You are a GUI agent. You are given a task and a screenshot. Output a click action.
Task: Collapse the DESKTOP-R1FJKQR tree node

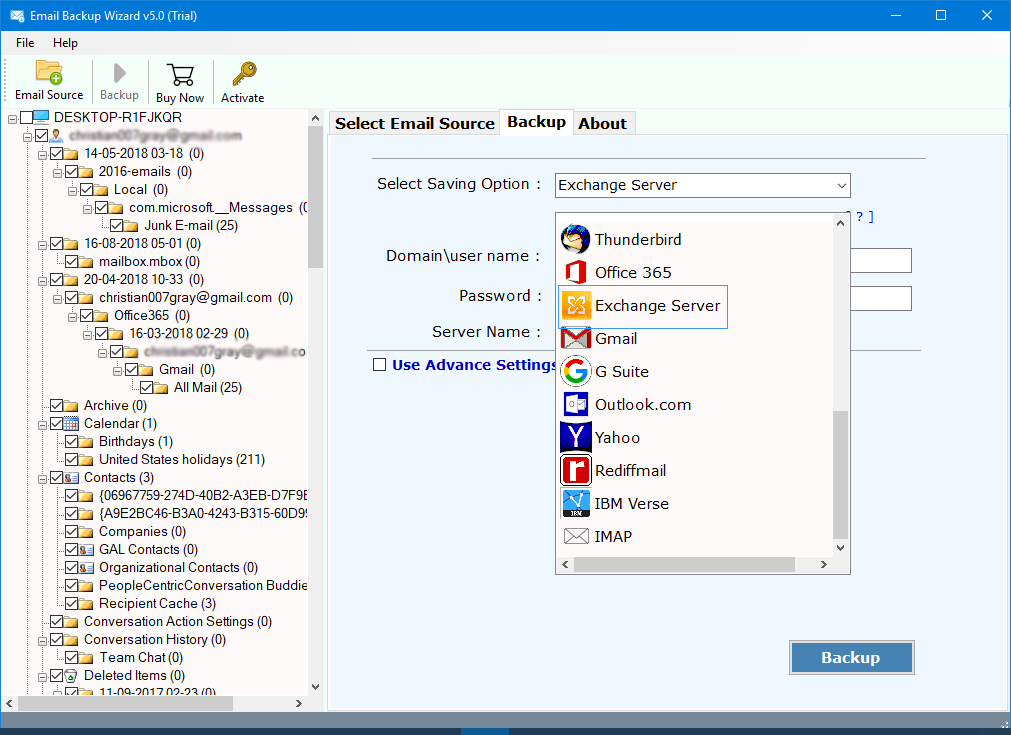[12, 119]
